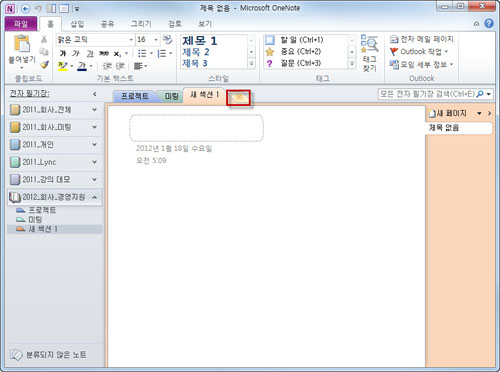Click the OneNote application icon in title bar
The image size is (500, 372).
10,9
